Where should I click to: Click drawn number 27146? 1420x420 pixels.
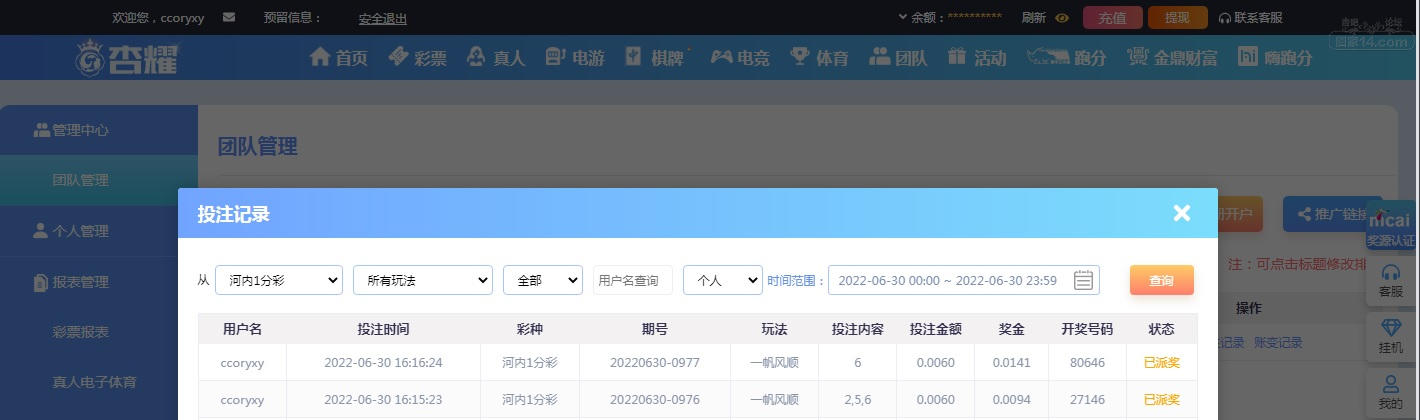pos(1087,399)
